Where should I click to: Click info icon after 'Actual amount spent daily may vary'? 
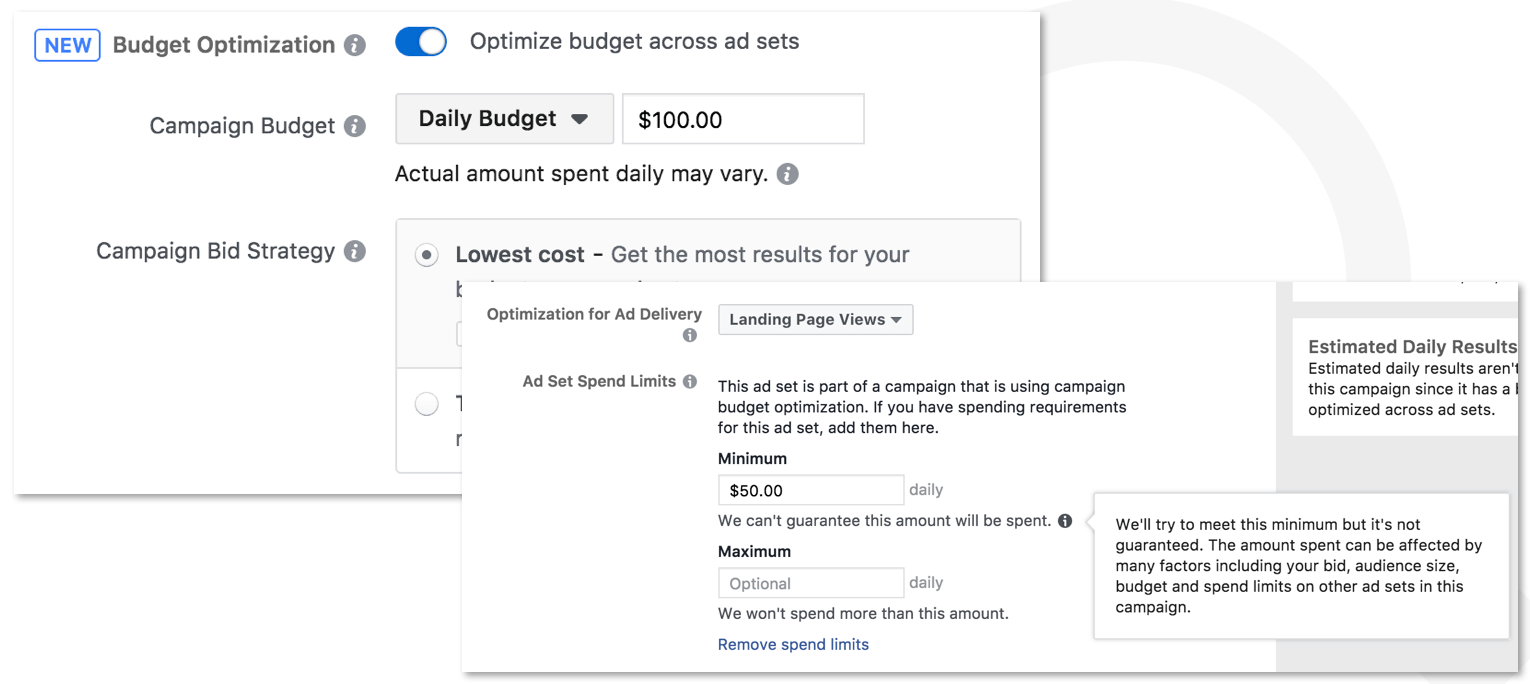(788, 174)
